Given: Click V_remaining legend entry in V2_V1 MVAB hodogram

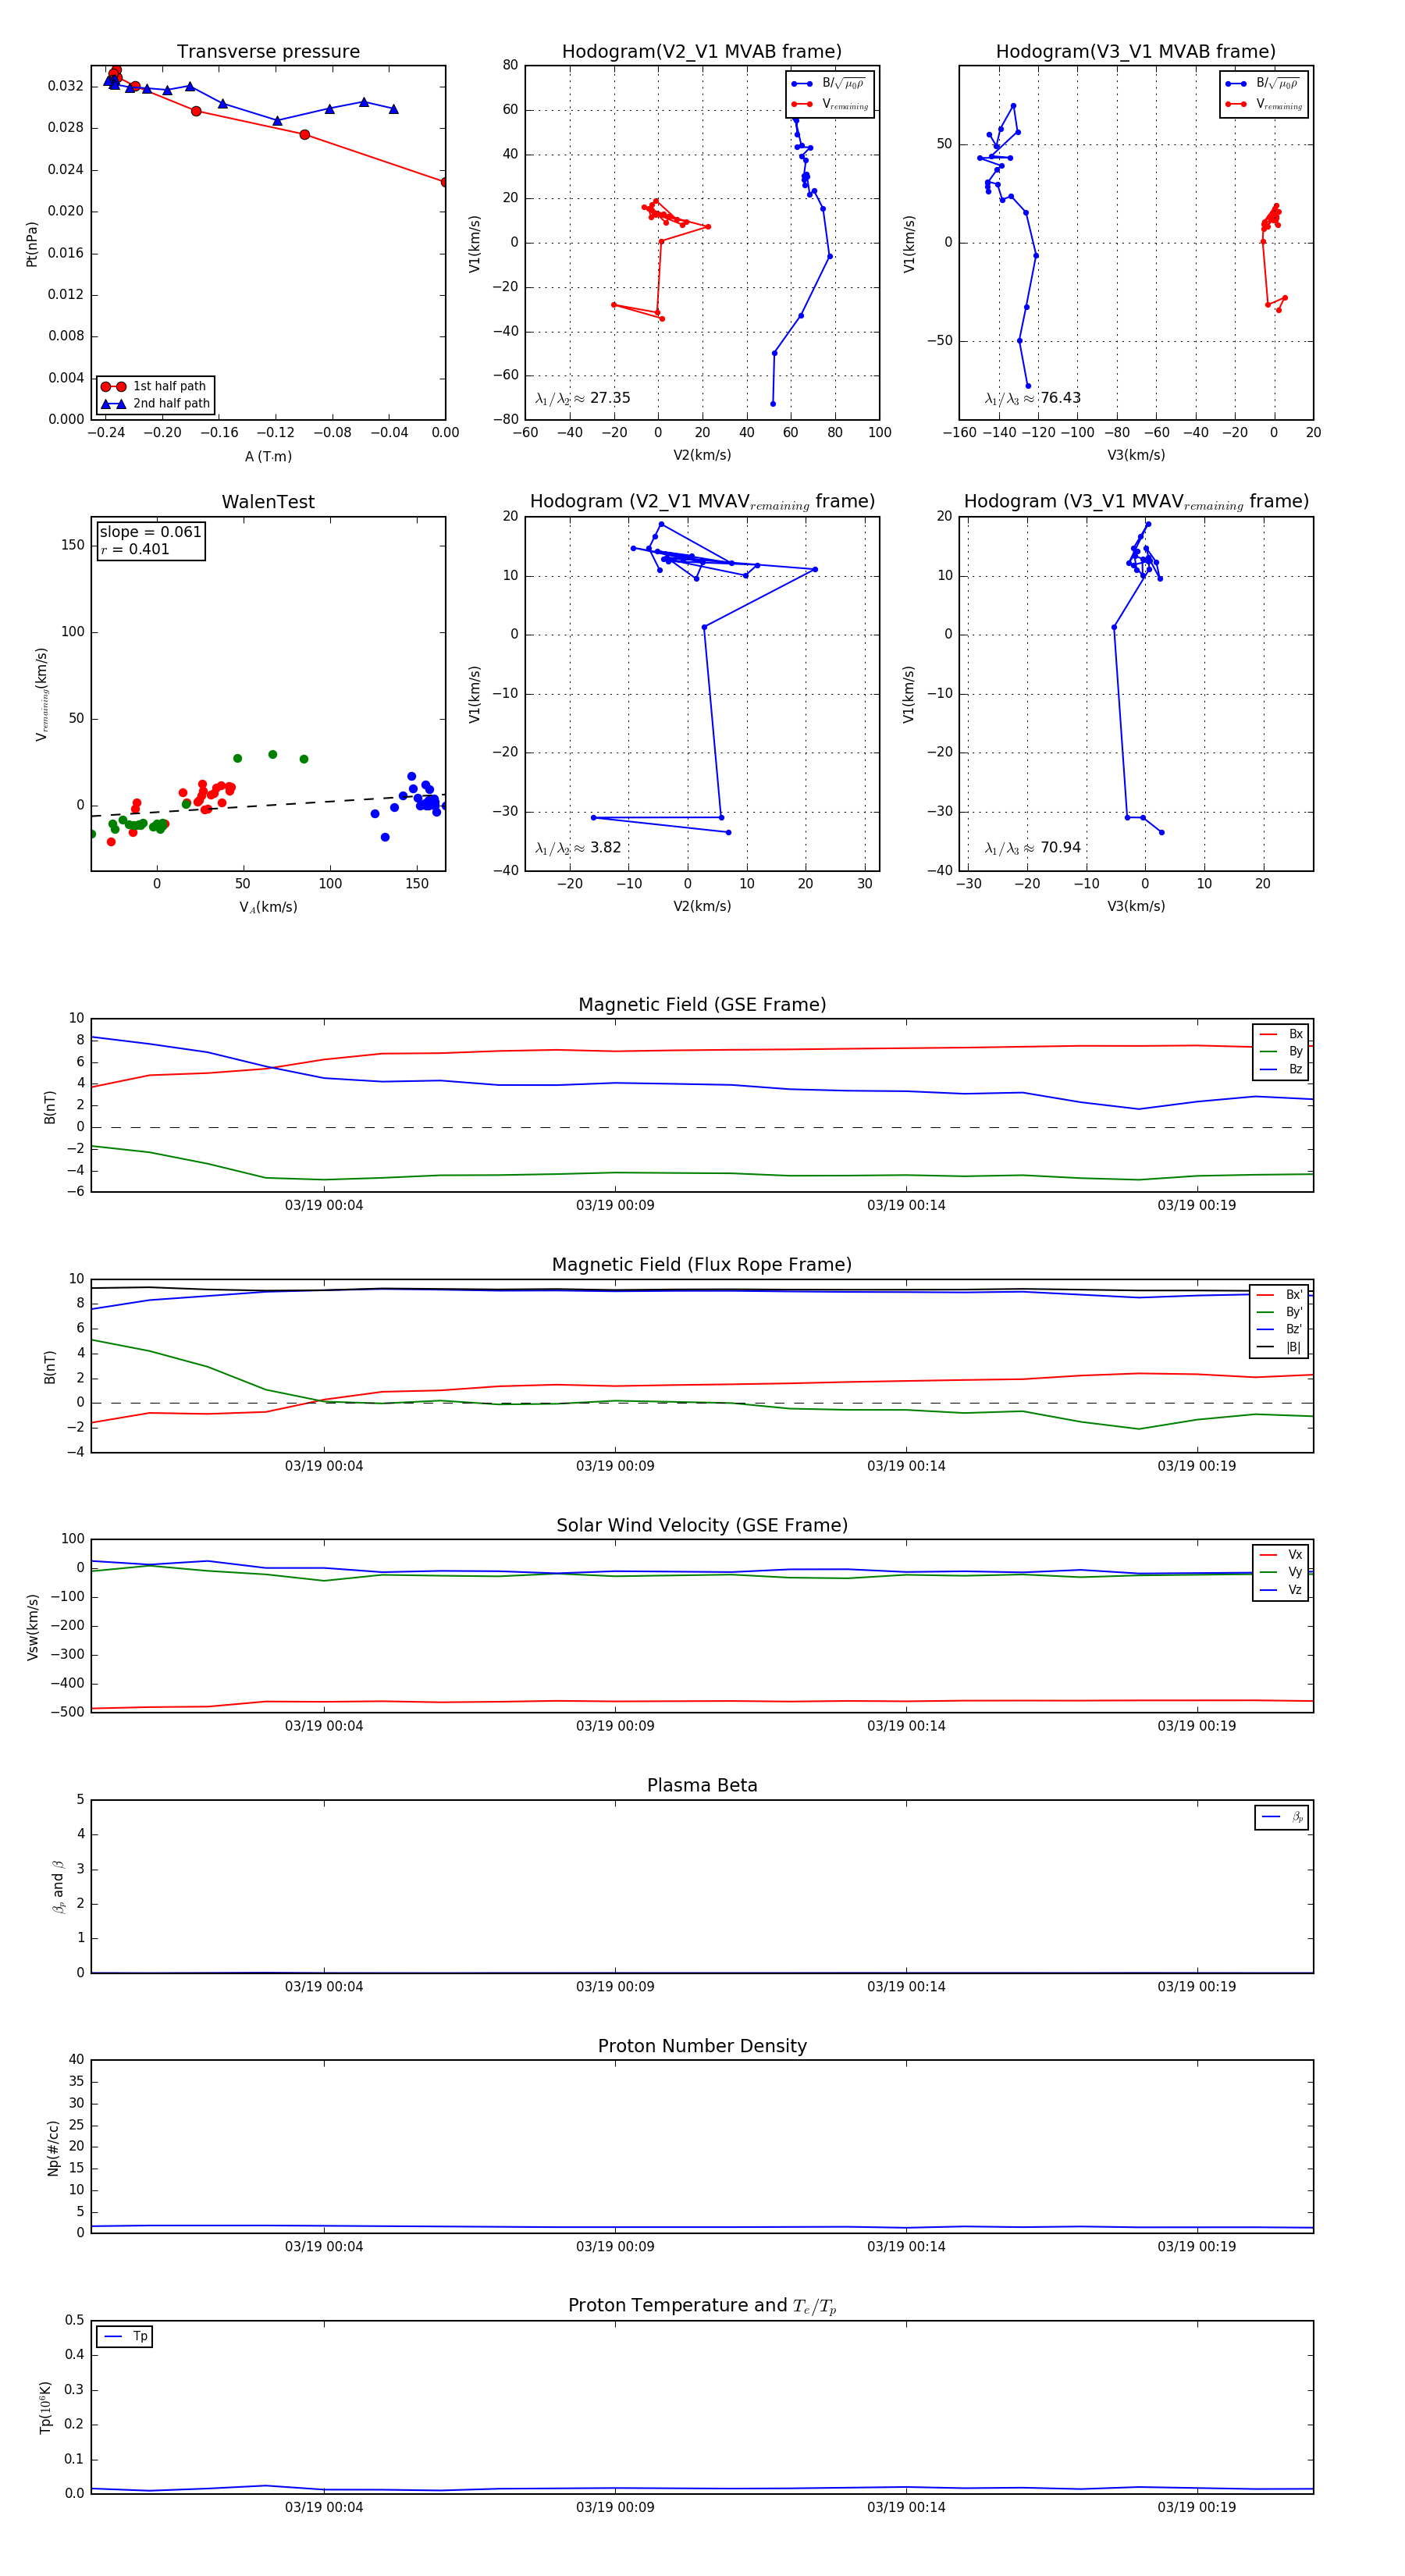Looking at the screenshot, I should (830, 104).
